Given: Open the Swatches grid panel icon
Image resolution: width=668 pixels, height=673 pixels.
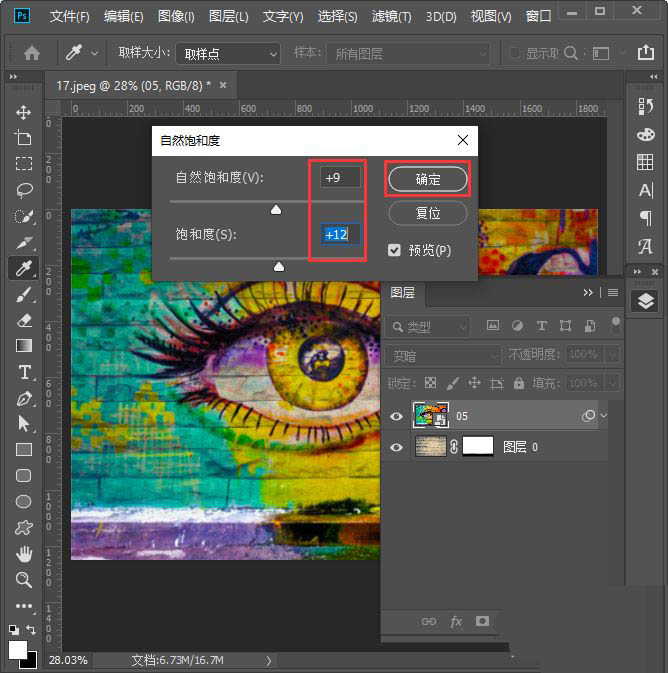Looking at the screenshot, I should pos(645,162).
